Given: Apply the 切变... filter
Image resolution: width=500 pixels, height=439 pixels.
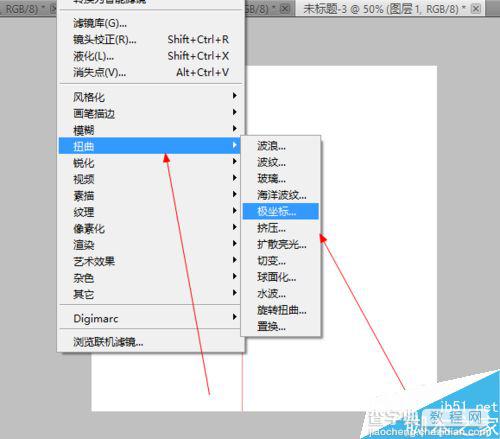Looking at the screenshot, I should click(281, 261).
